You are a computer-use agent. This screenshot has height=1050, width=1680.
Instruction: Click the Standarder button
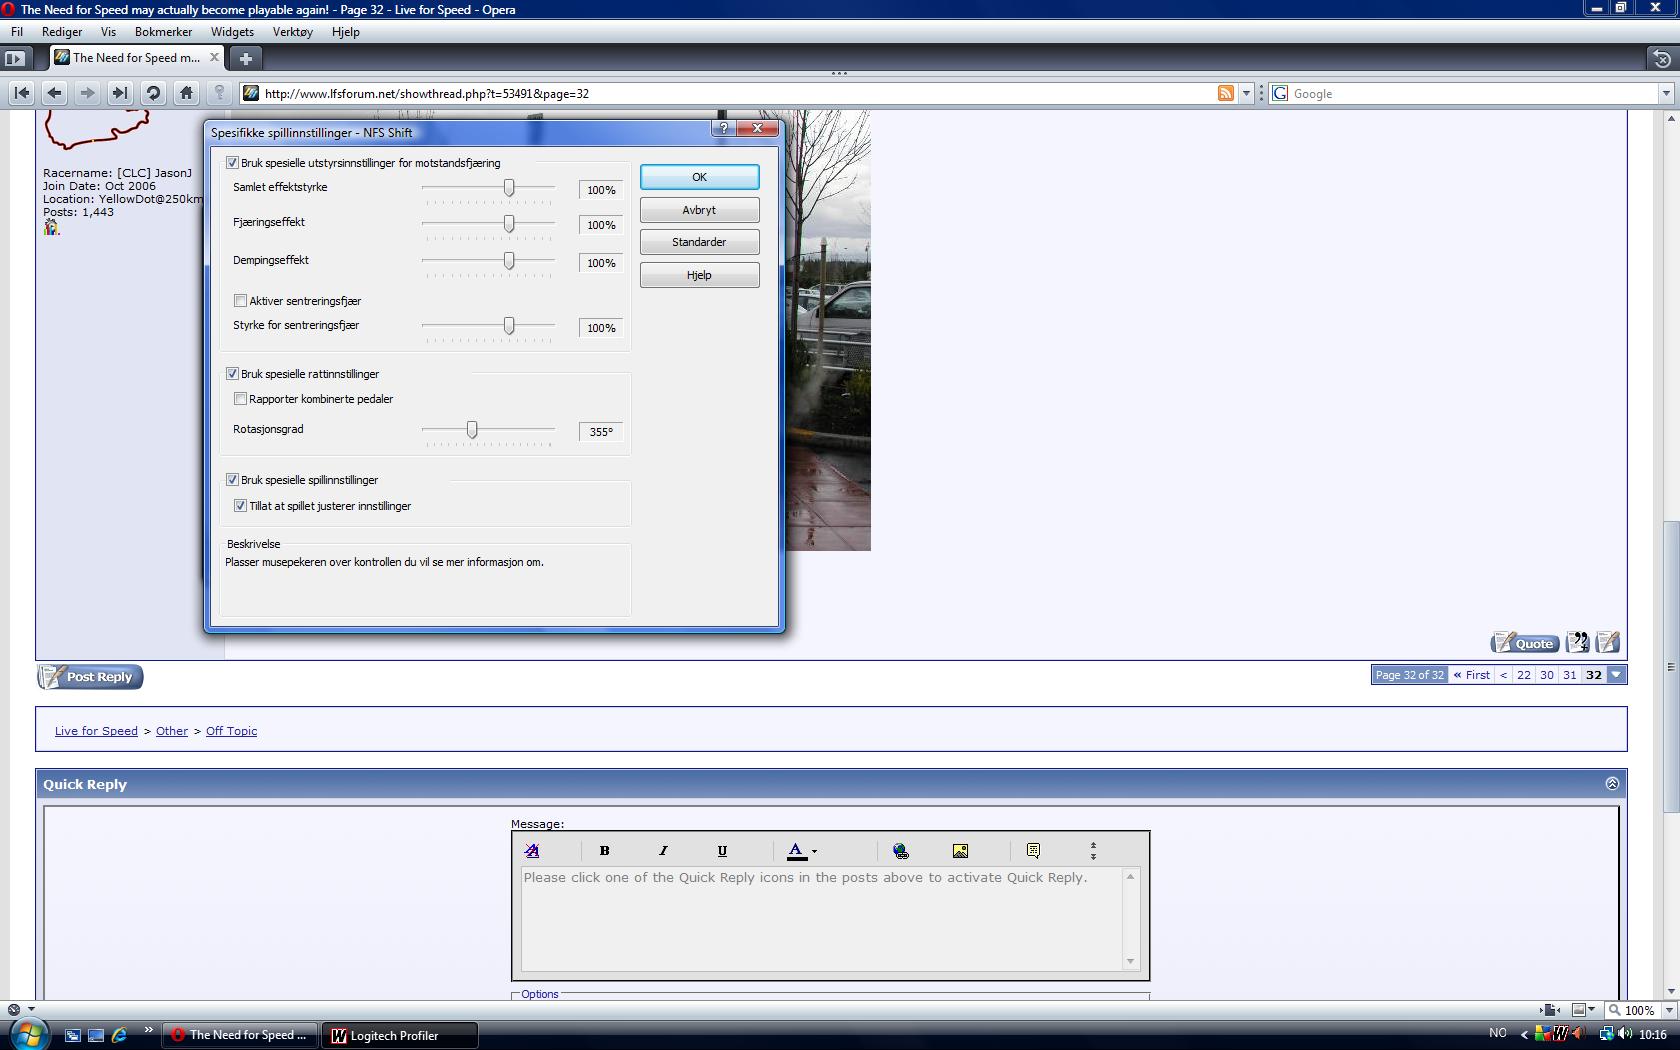coord(699,242)
